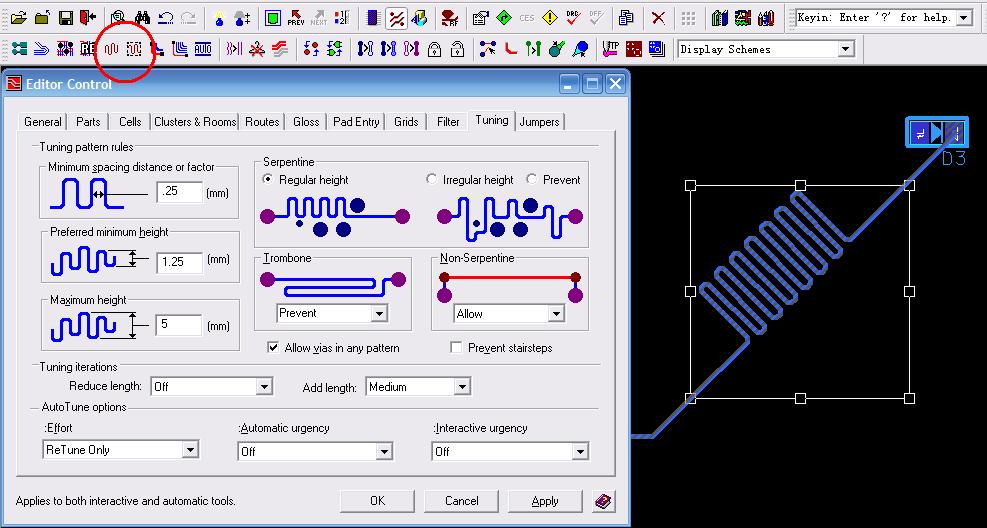The height and width of the screenshot is (528, 987).
Task: Click the red X delete icon
Action: [658, 18]
